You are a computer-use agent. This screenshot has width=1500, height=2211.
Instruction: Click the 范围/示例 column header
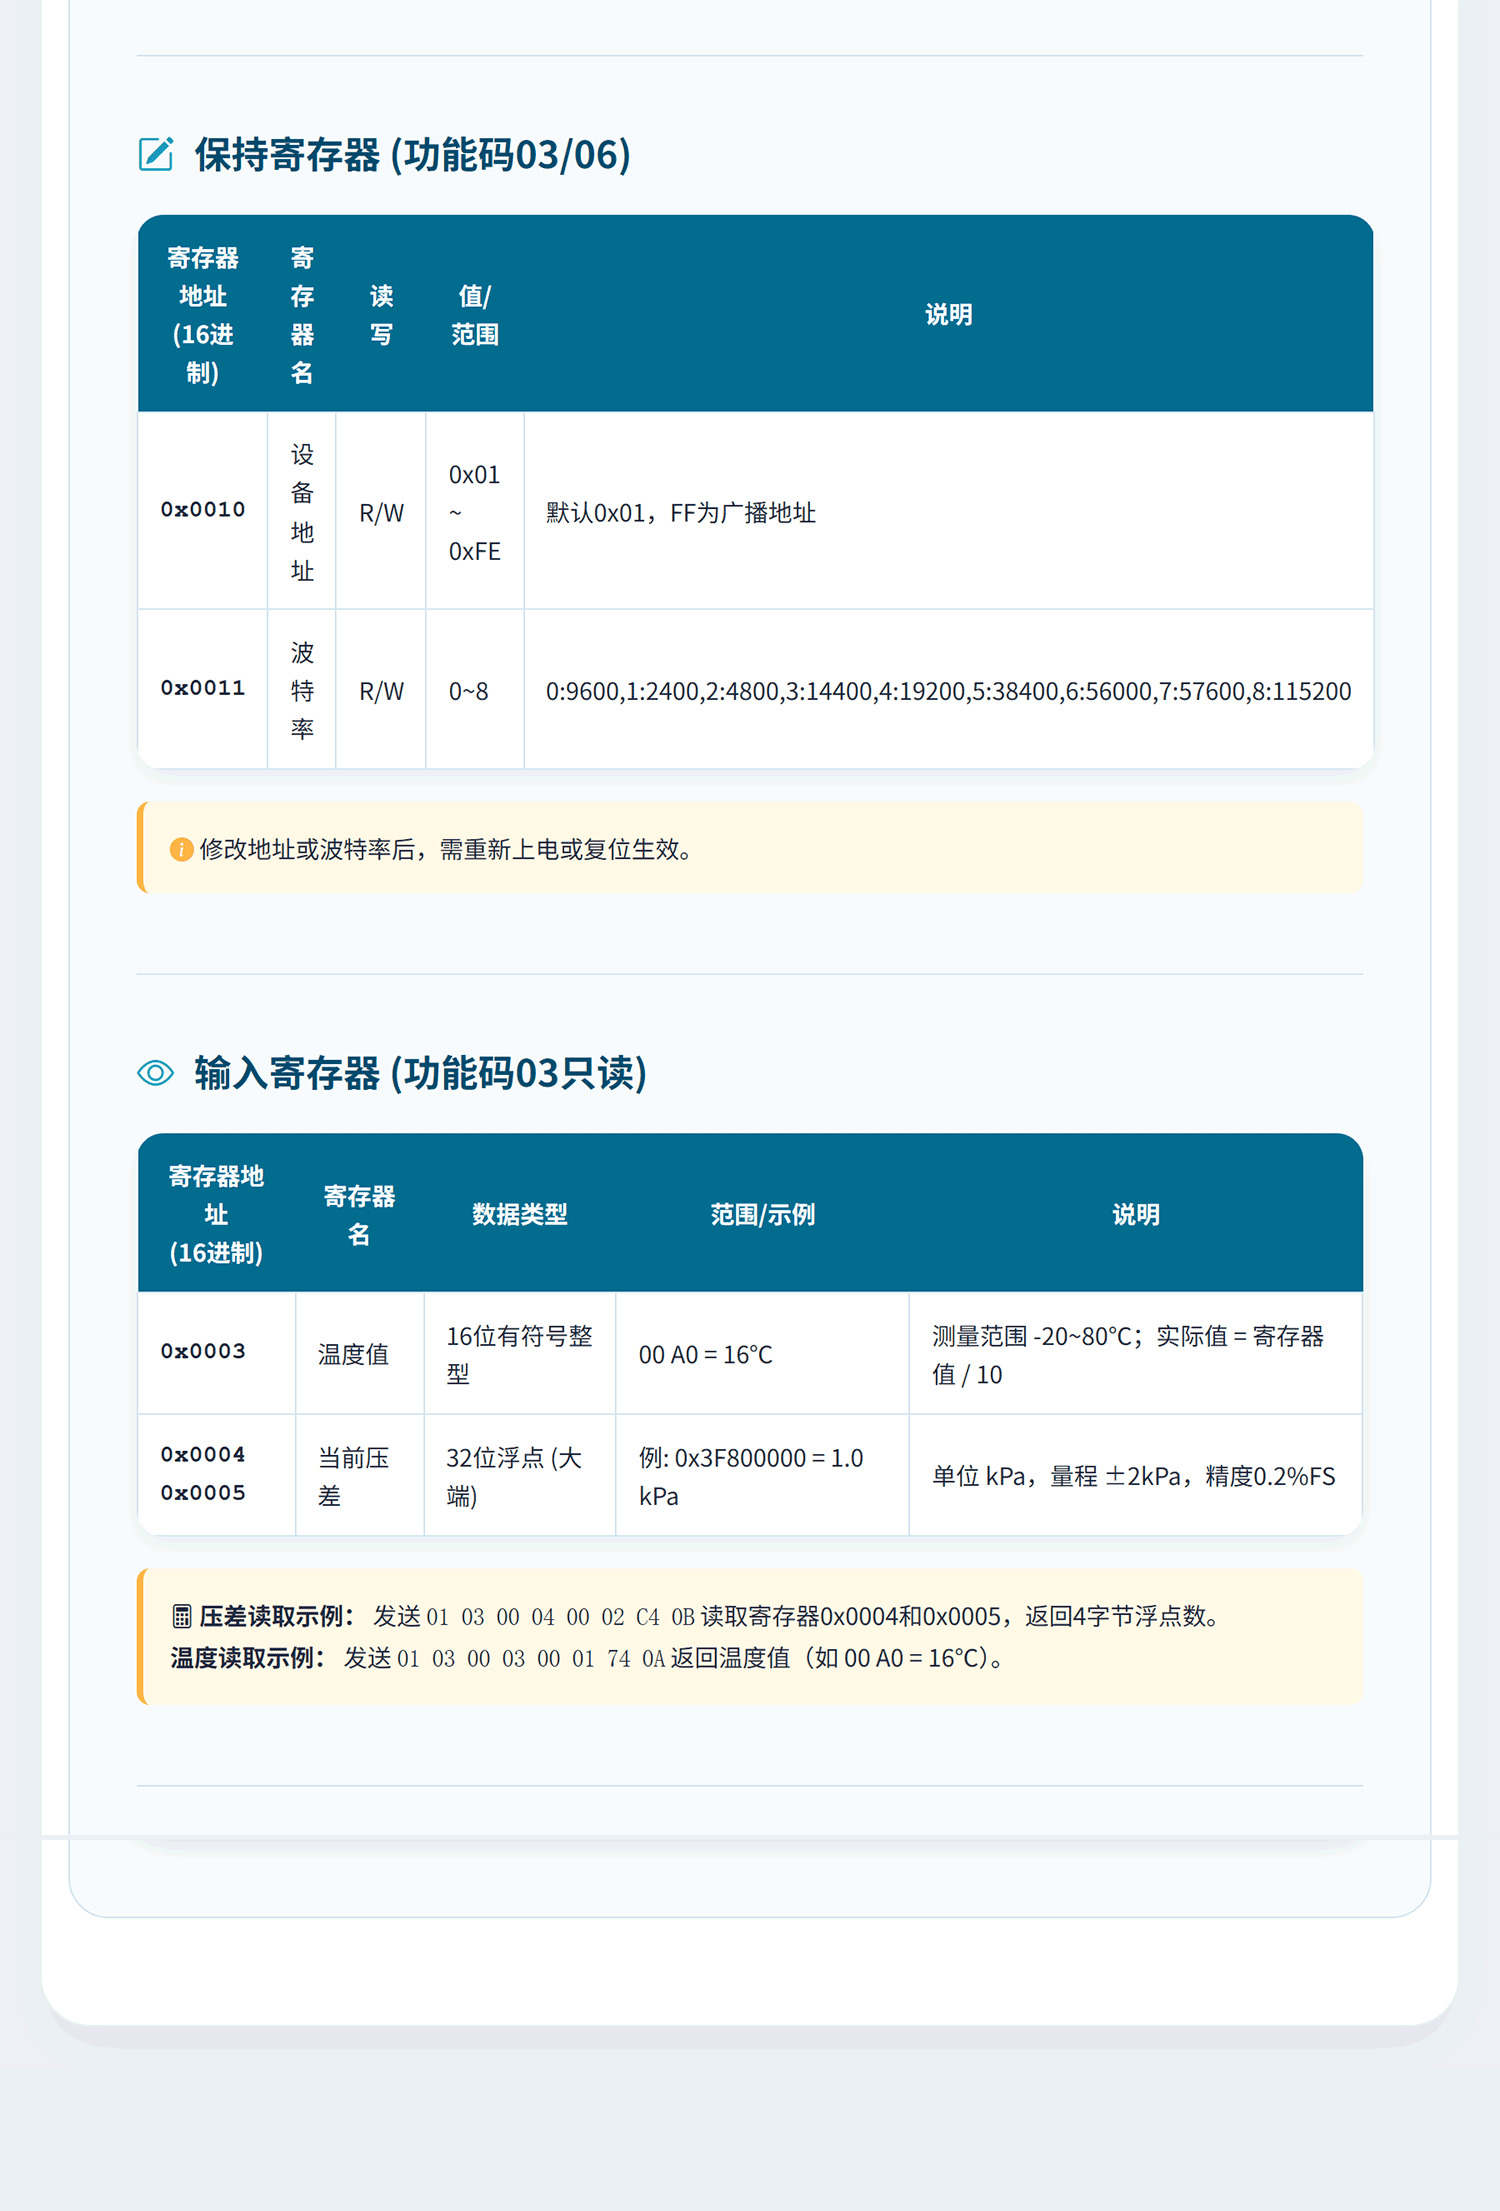pyautogui.click(x=762, y=1214)
